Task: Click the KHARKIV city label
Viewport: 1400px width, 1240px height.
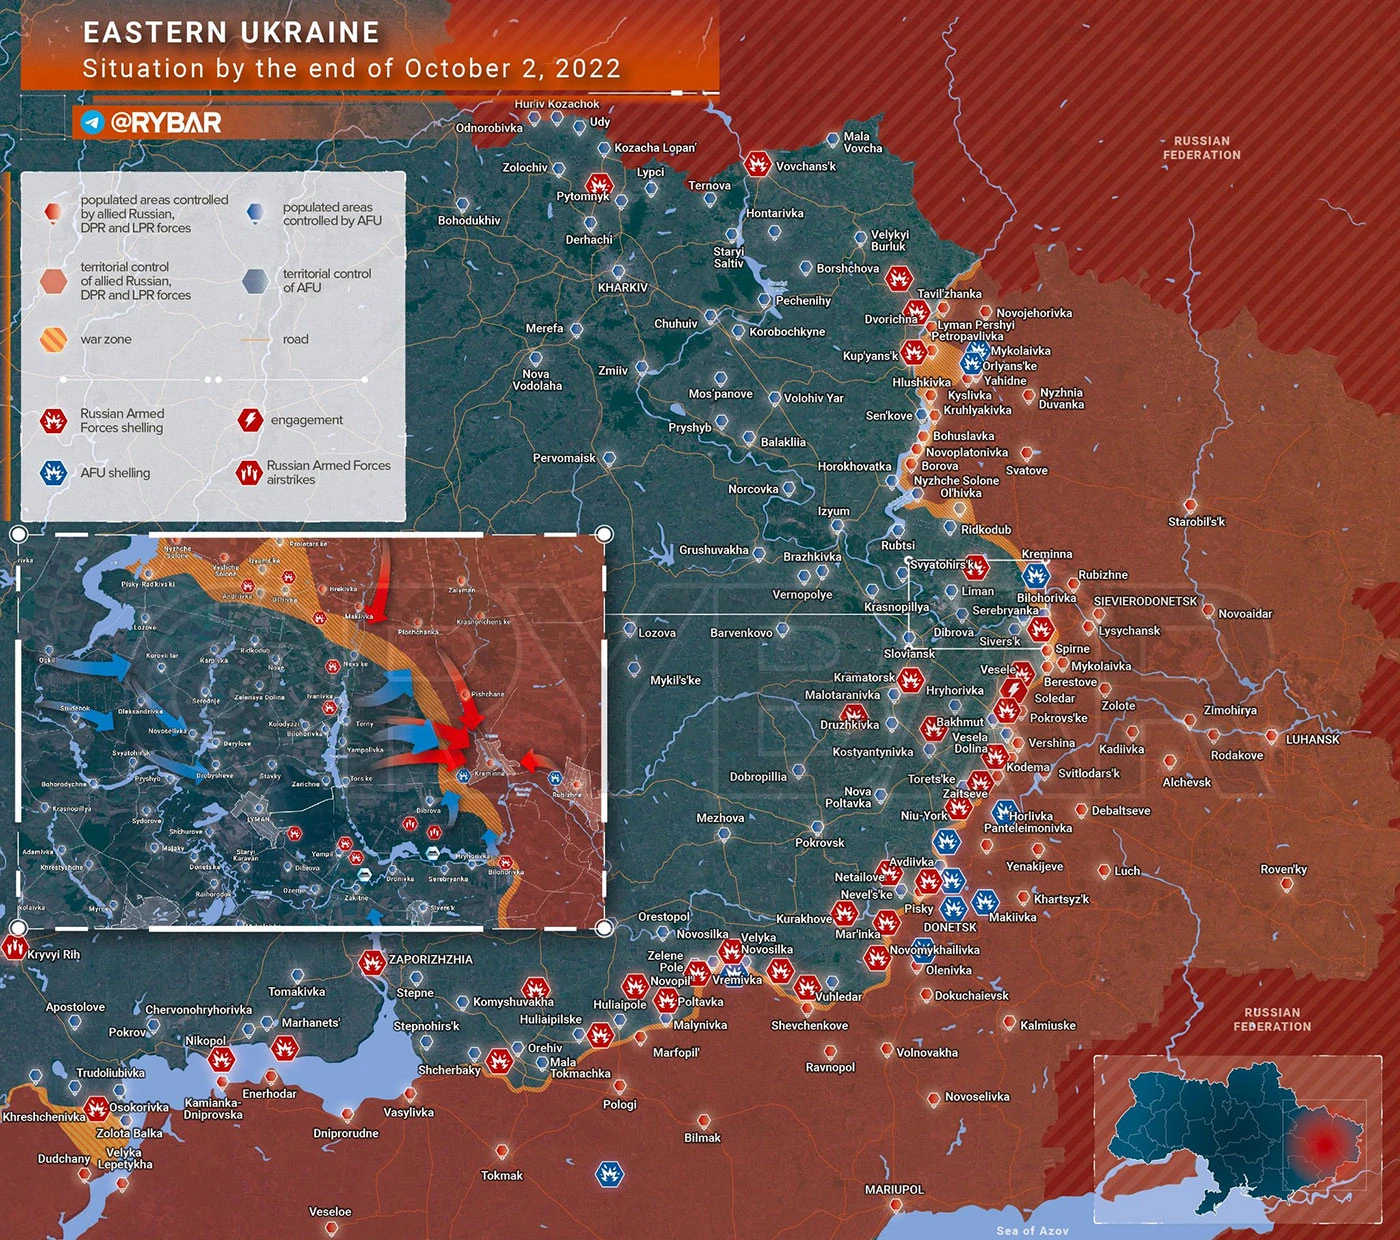Action: pos(623,288)
